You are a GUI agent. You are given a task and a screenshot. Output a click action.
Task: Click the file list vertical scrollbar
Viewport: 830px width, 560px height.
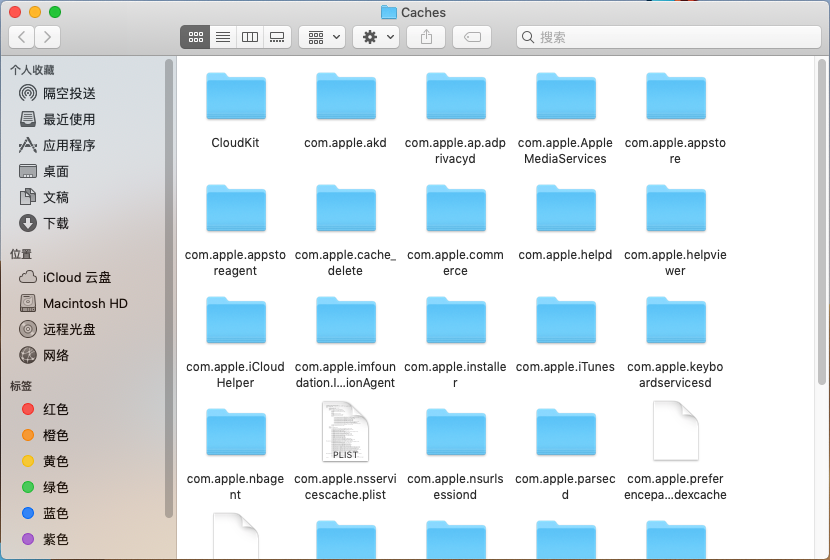pyautogui.click(x=822, y=222)
